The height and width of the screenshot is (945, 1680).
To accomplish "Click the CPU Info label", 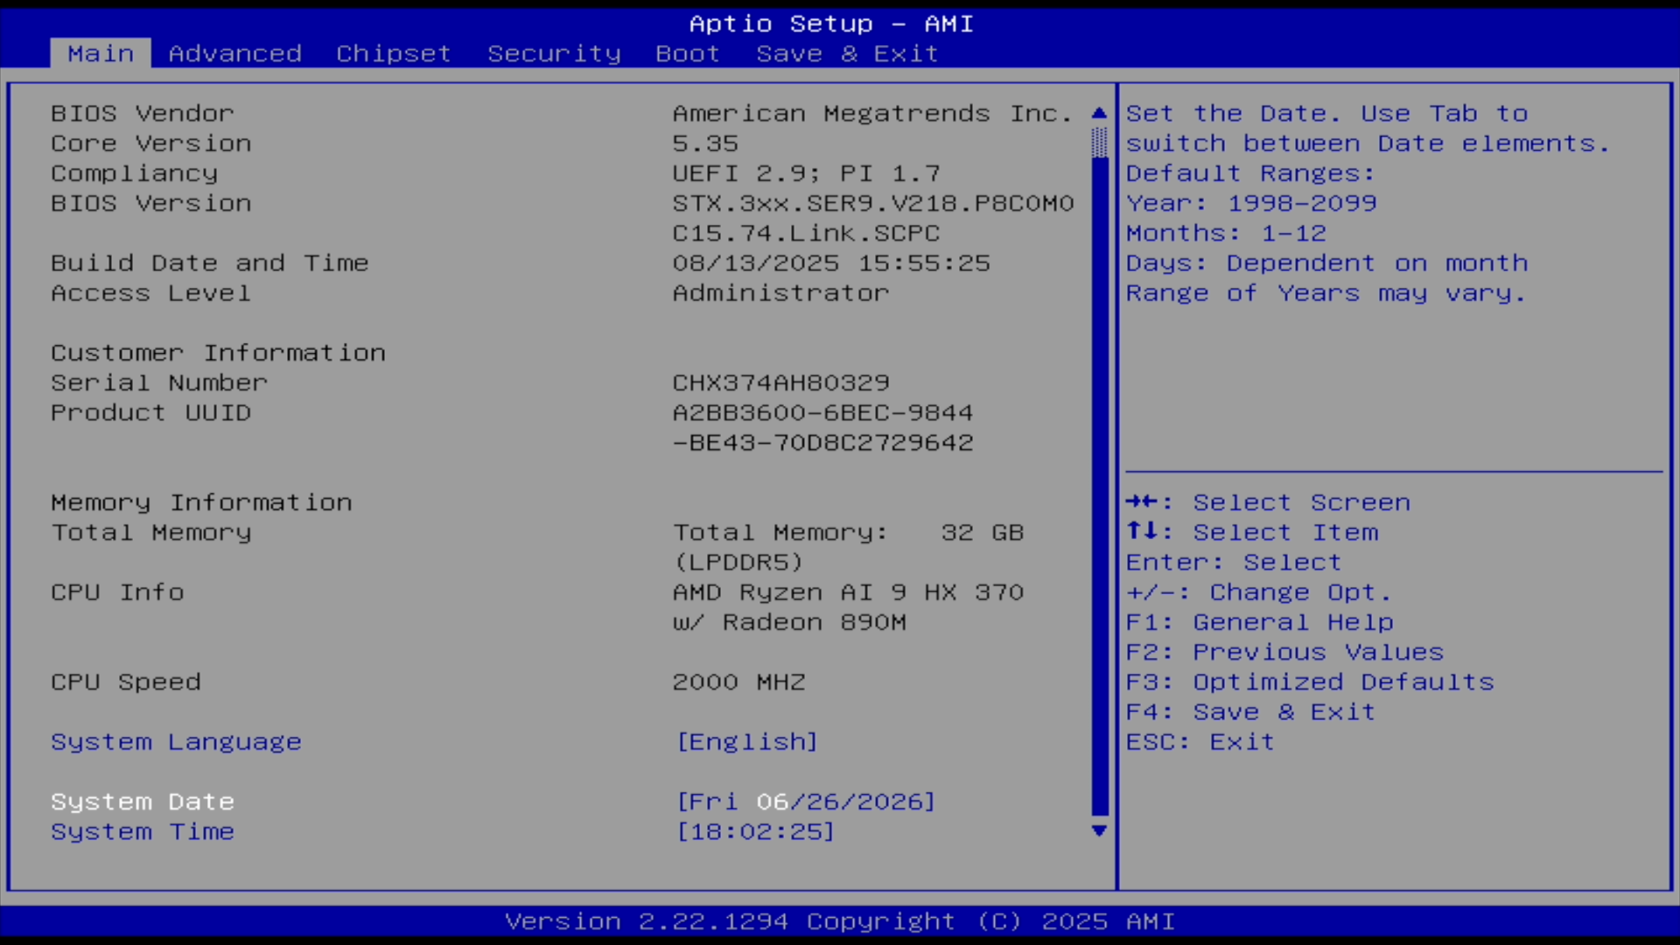I will click(x=117, y=593).
